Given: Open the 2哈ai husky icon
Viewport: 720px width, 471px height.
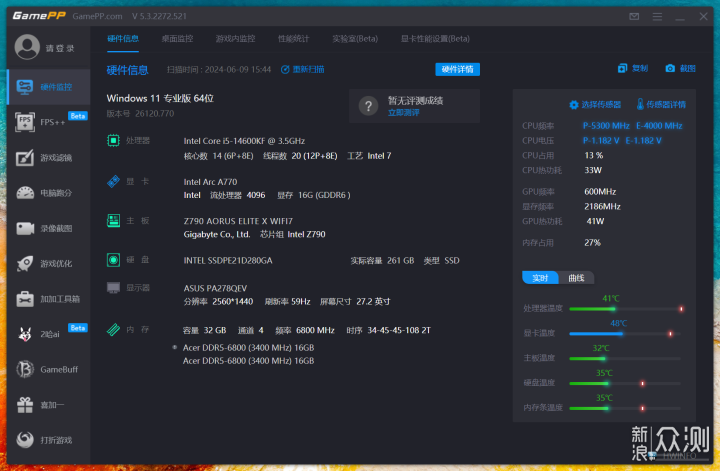Looking at the screenshot, I should coord(25,334).
